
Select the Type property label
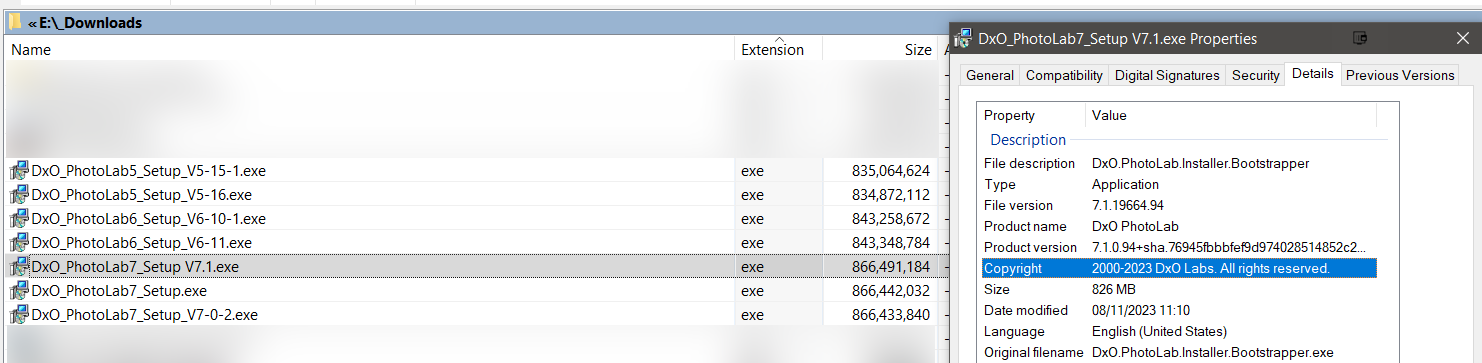pos(1000,184)
